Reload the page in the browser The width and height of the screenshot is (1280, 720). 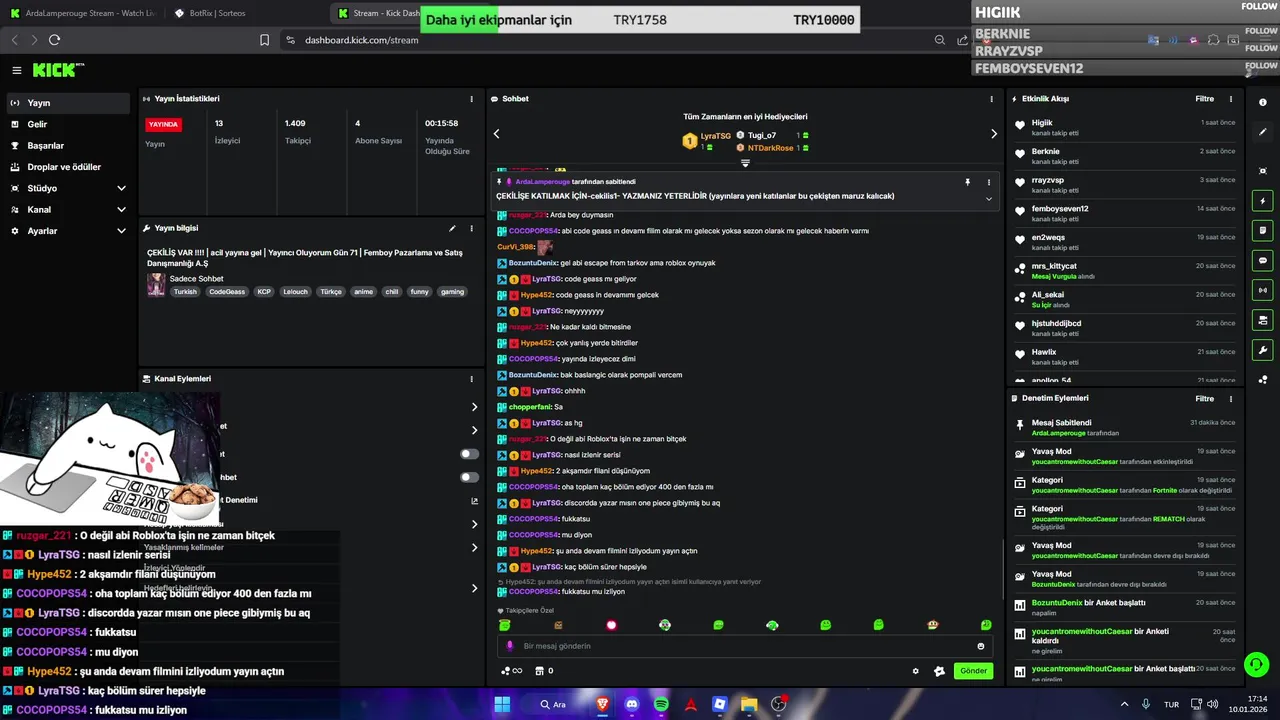(54, 40)
